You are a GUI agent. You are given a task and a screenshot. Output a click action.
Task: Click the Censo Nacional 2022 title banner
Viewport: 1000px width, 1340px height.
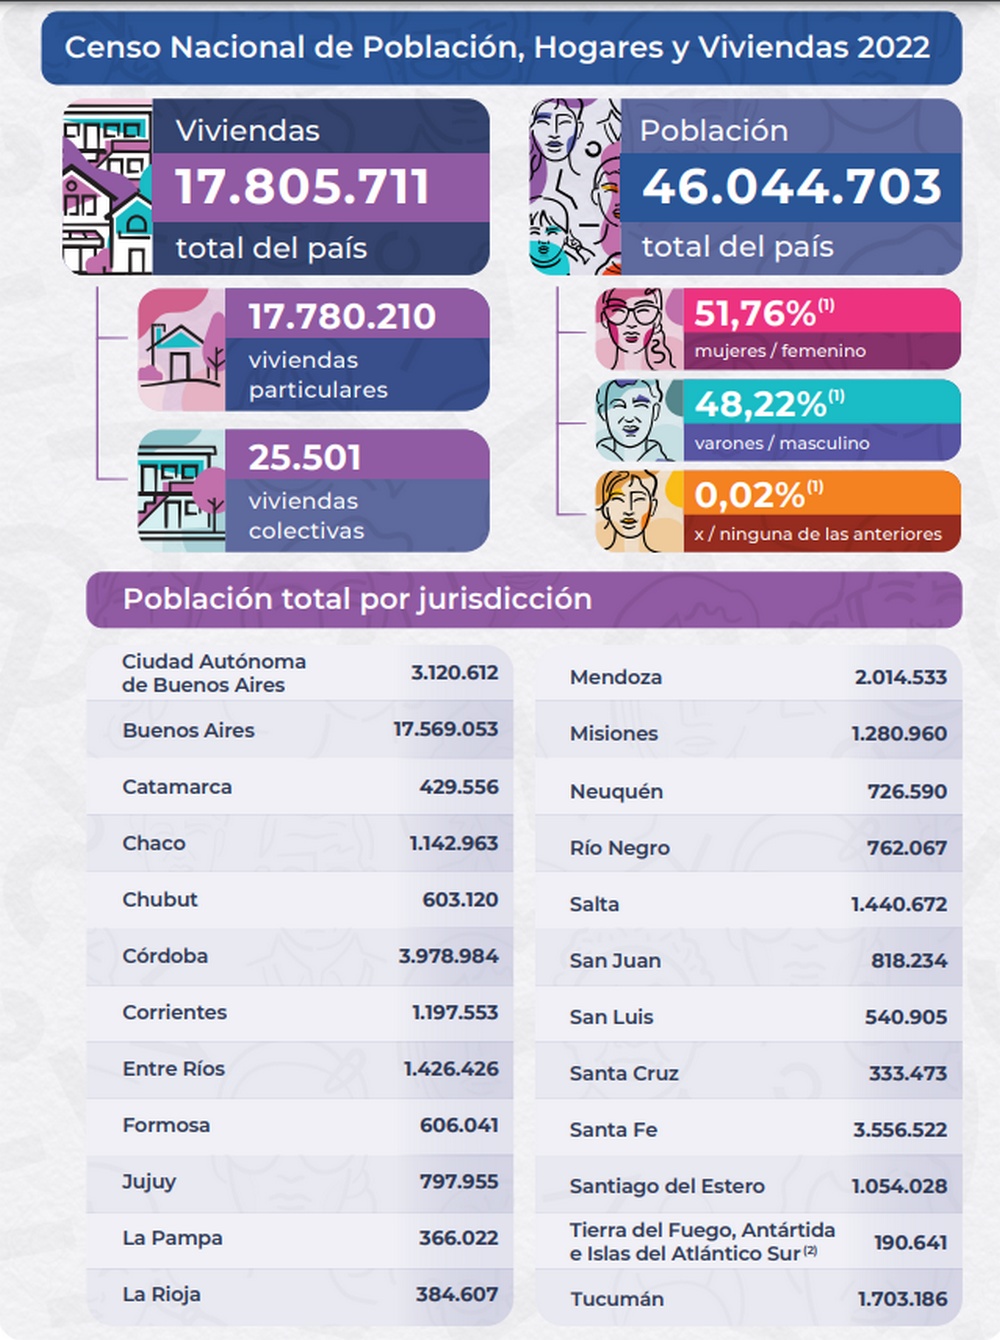501,48
